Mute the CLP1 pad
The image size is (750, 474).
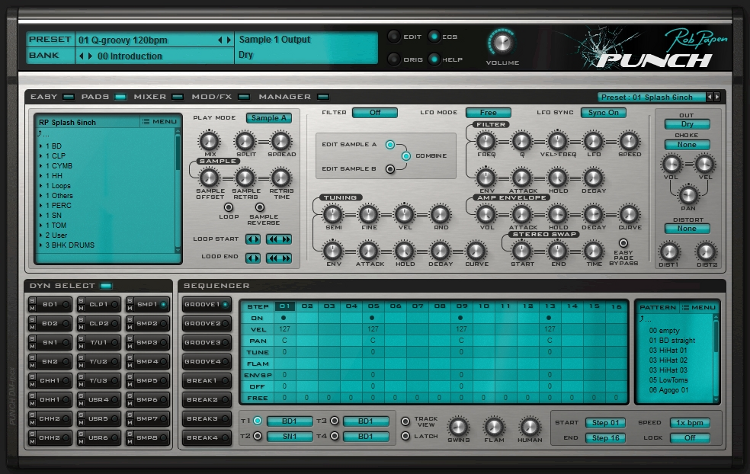(81, 308)
